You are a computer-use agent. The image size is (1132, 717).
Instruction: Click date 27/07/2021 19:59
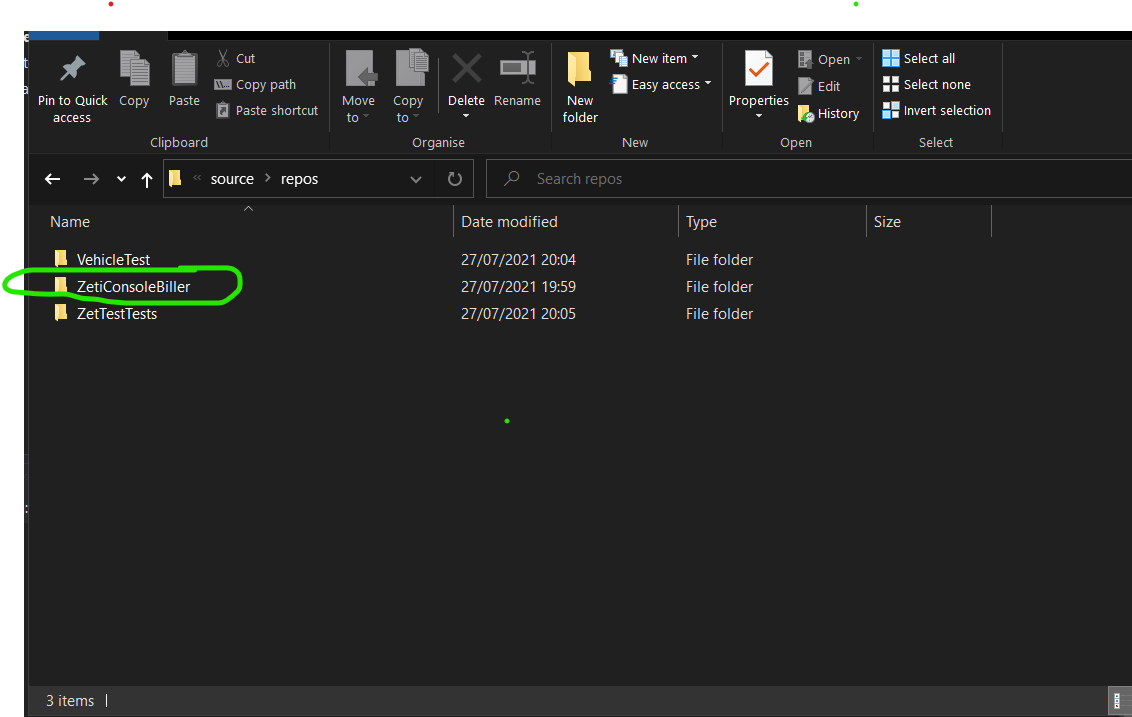(x=518, y=287)
